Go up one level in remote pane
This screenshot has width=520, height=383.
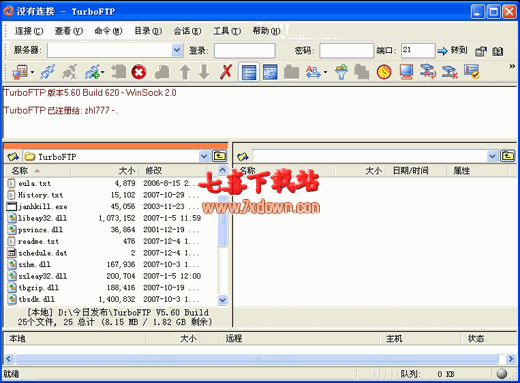507,156
